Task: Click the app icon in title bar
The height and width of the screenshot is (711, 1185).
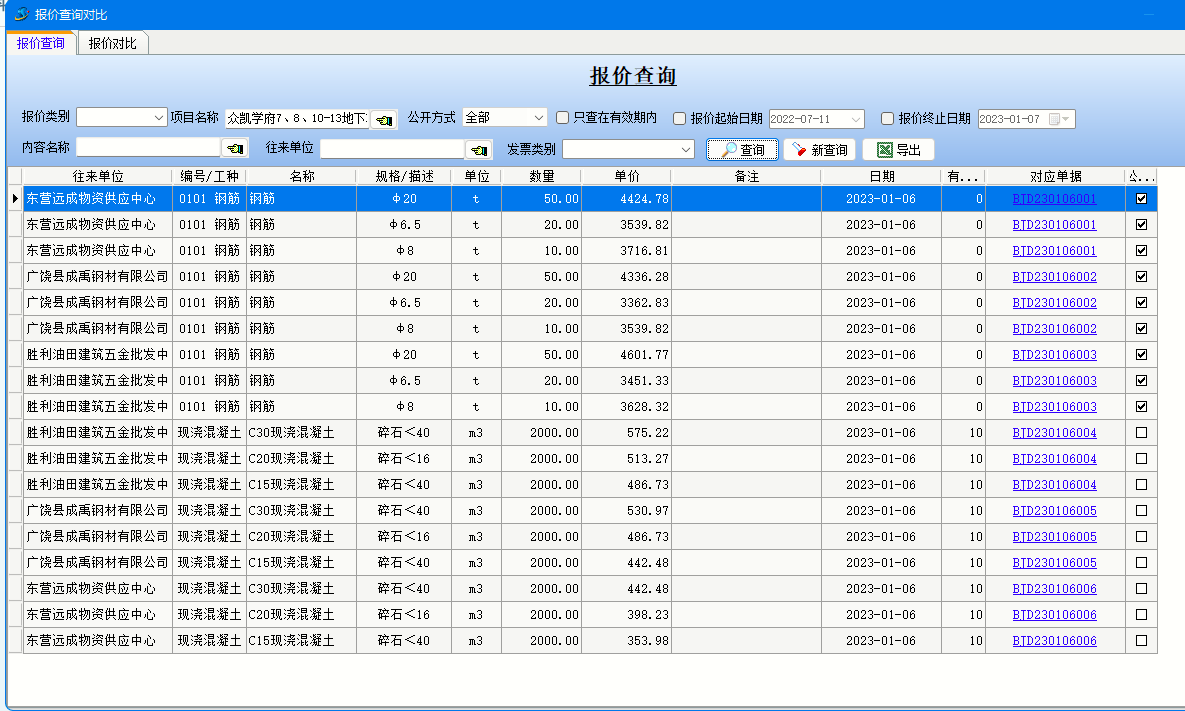Action: pyautogui.click(x=21, y=14)
